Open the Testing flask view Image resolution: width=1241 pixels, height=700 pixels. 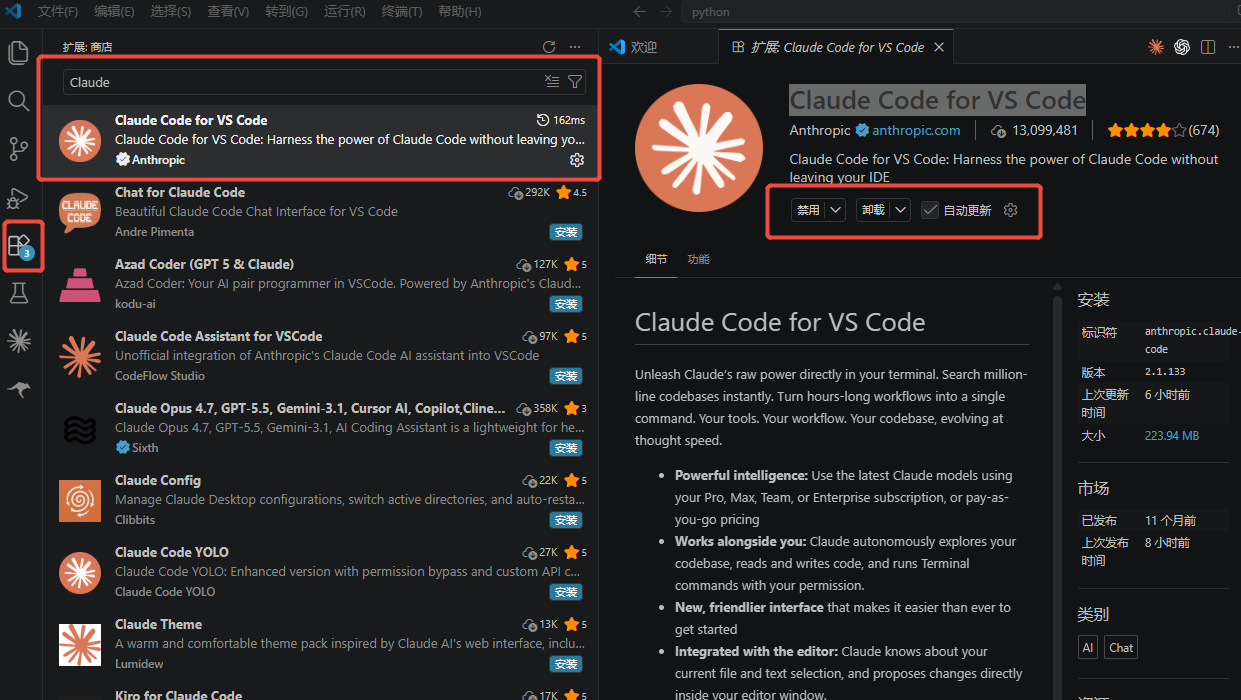18,293
